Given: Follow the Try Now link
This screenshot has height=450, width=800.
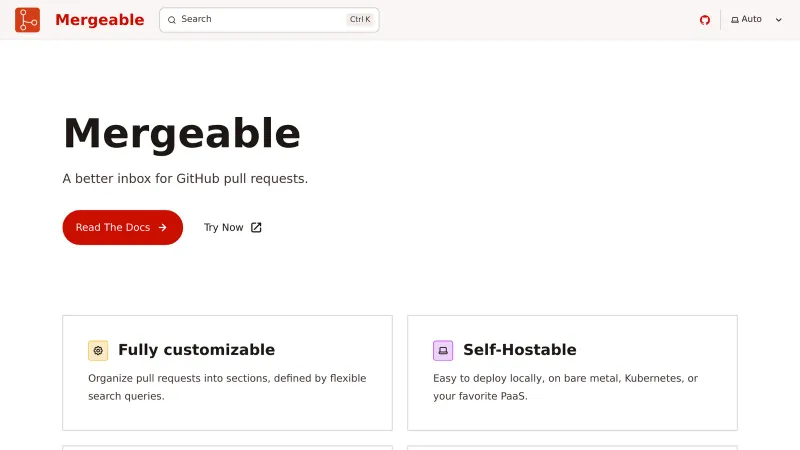Looking at the screenshot, I should 223,227.
